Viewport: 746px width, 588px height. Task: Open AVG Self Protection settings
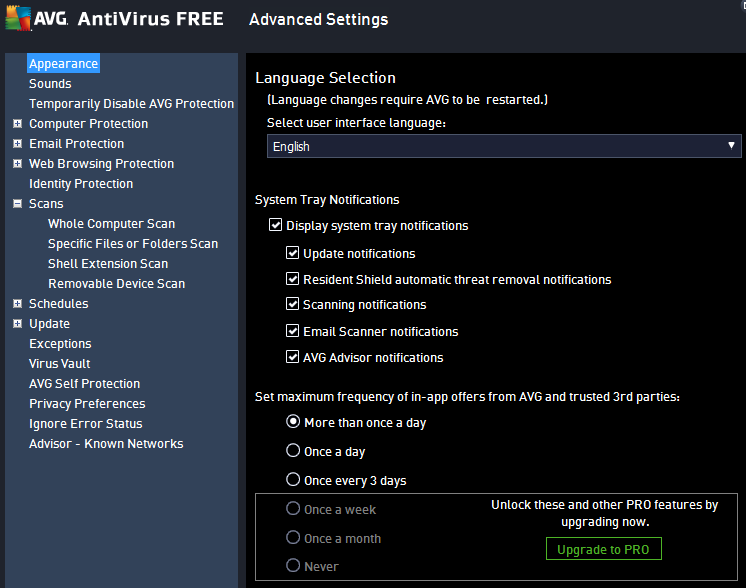pyautogui.click(x=85, y=383)
